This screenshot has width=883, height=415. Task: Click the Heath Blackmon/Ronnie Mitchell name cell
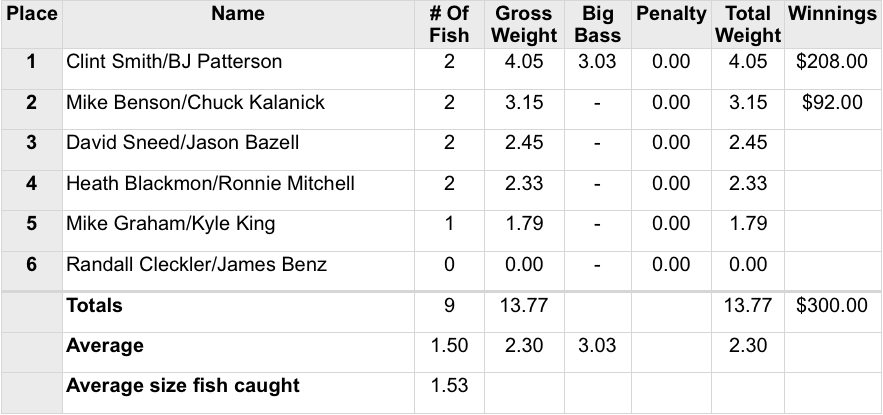210,184
